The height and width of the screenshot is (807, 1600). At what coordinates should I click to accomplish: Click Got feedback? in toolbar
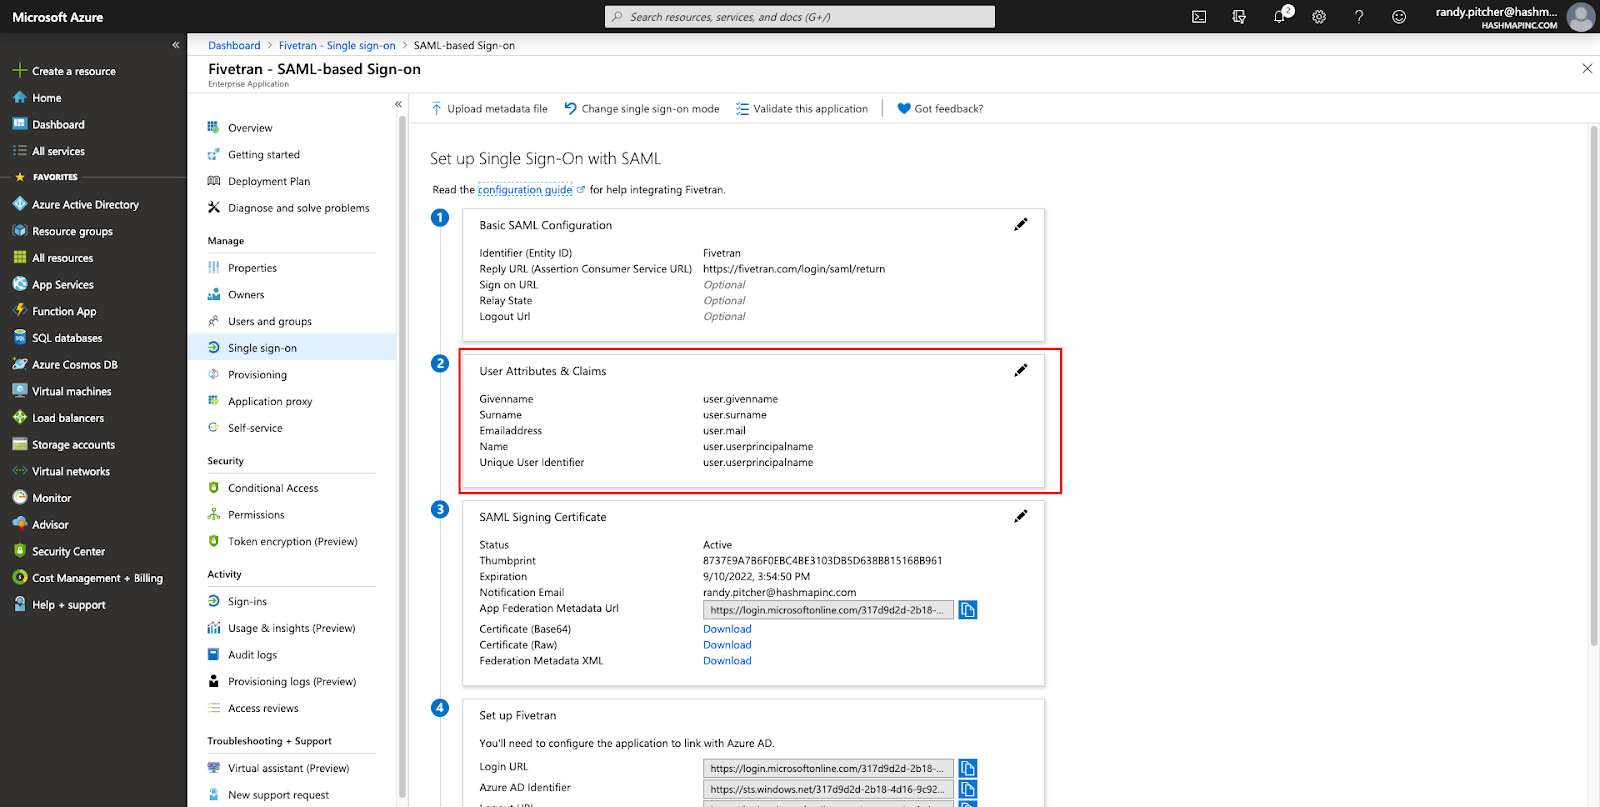pos(940,109)
